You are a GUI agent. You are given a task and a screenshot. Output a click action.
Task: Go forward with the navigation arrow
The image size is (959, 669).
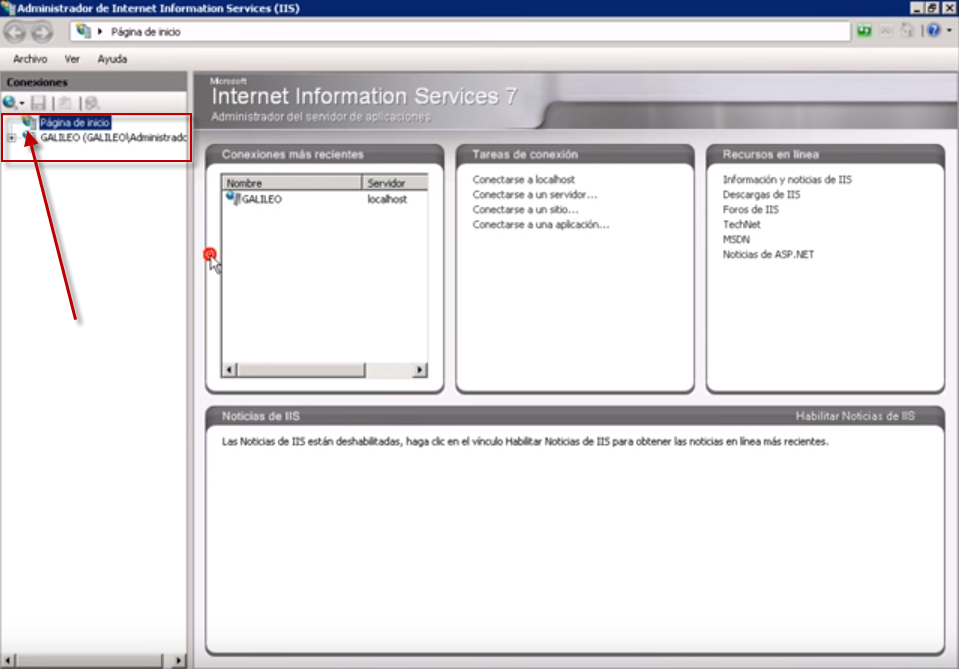41,32
